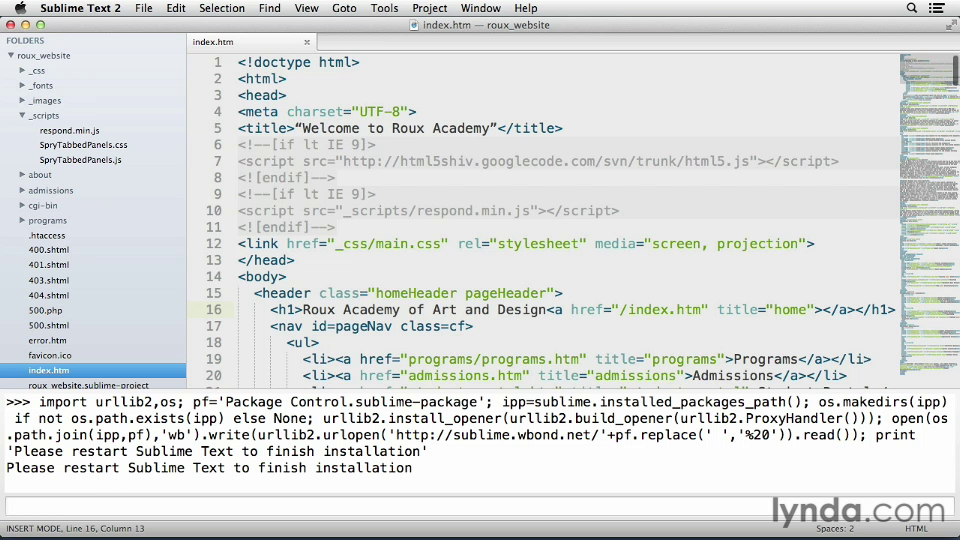This screenshot has width=960, height=540.
Task: Open the Project menu
Action: pyautogui.click(x=430, y=8)
